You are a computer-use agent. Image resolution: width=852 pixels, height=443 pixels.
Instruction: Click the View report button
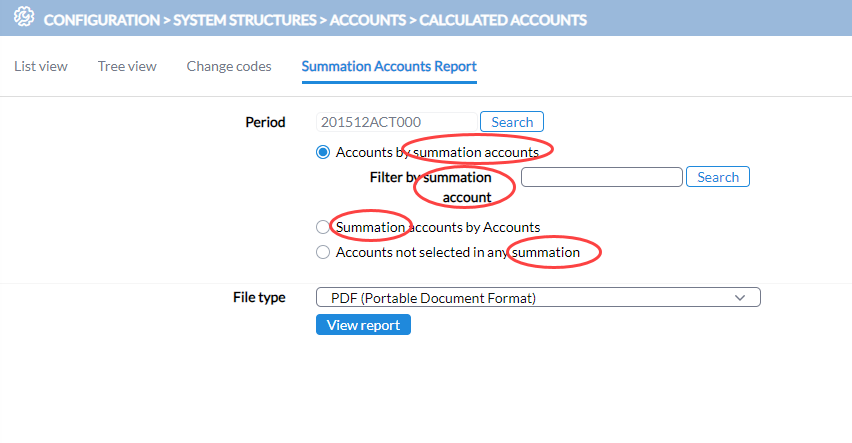click(364, 325)
